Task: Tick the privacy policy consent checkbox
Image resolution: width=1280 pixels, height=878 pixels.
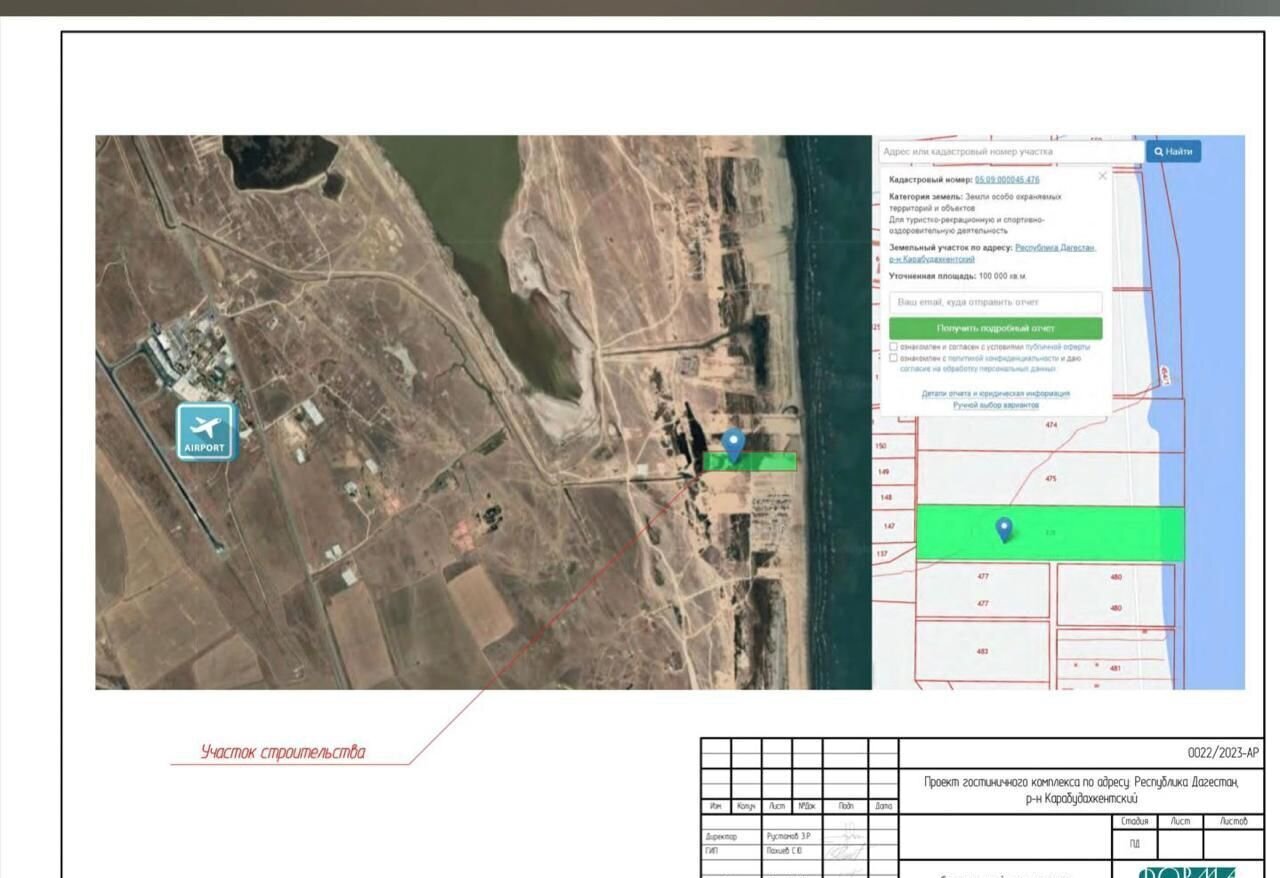Action: pos(893,358)
